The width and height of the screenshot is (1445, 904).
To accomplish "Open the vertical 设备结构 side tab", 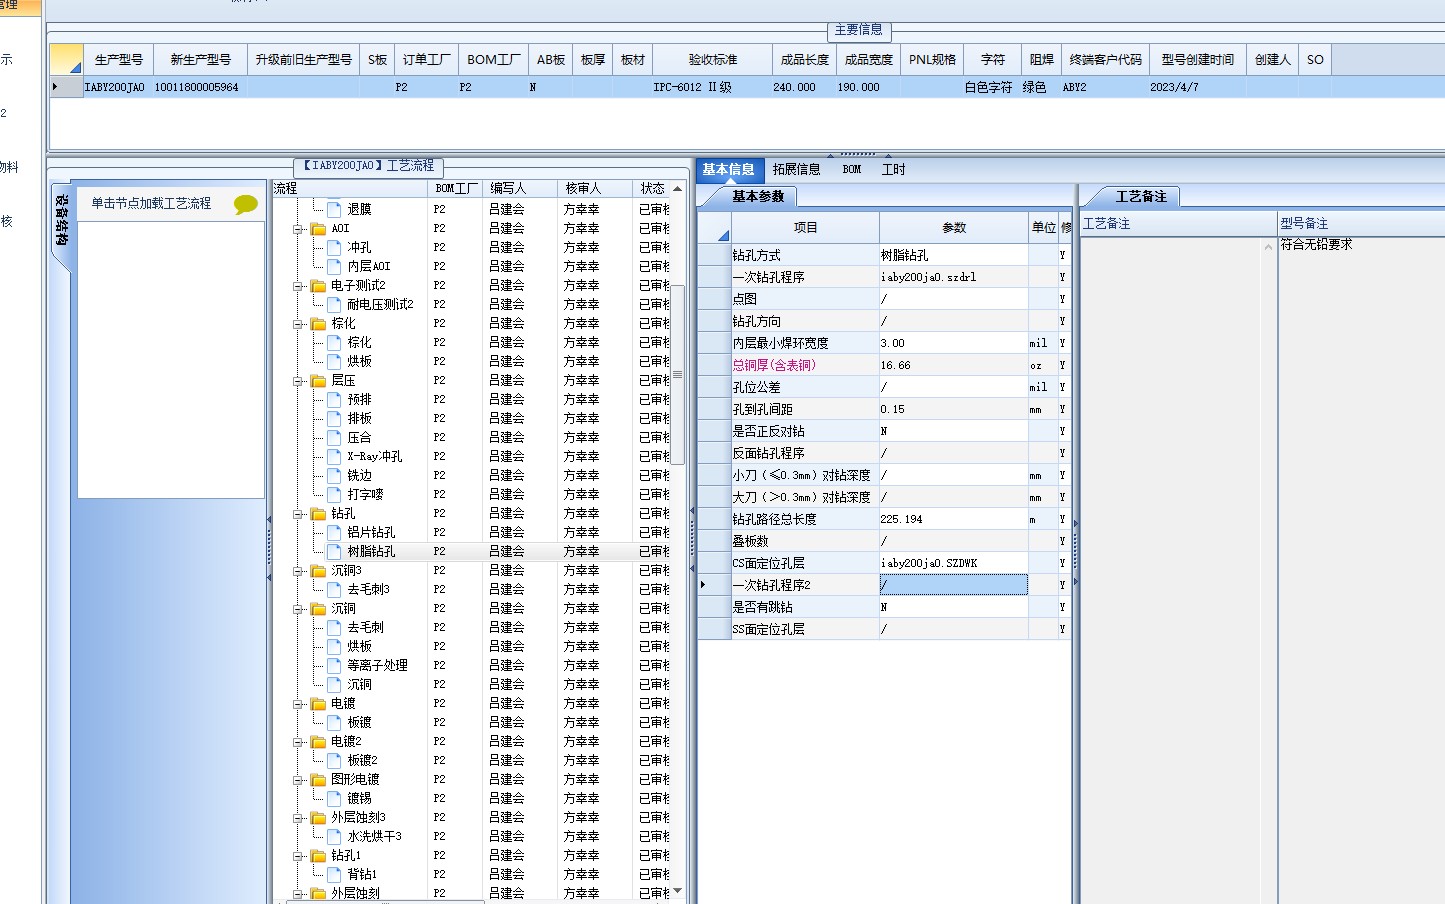I will click(61, 220).
